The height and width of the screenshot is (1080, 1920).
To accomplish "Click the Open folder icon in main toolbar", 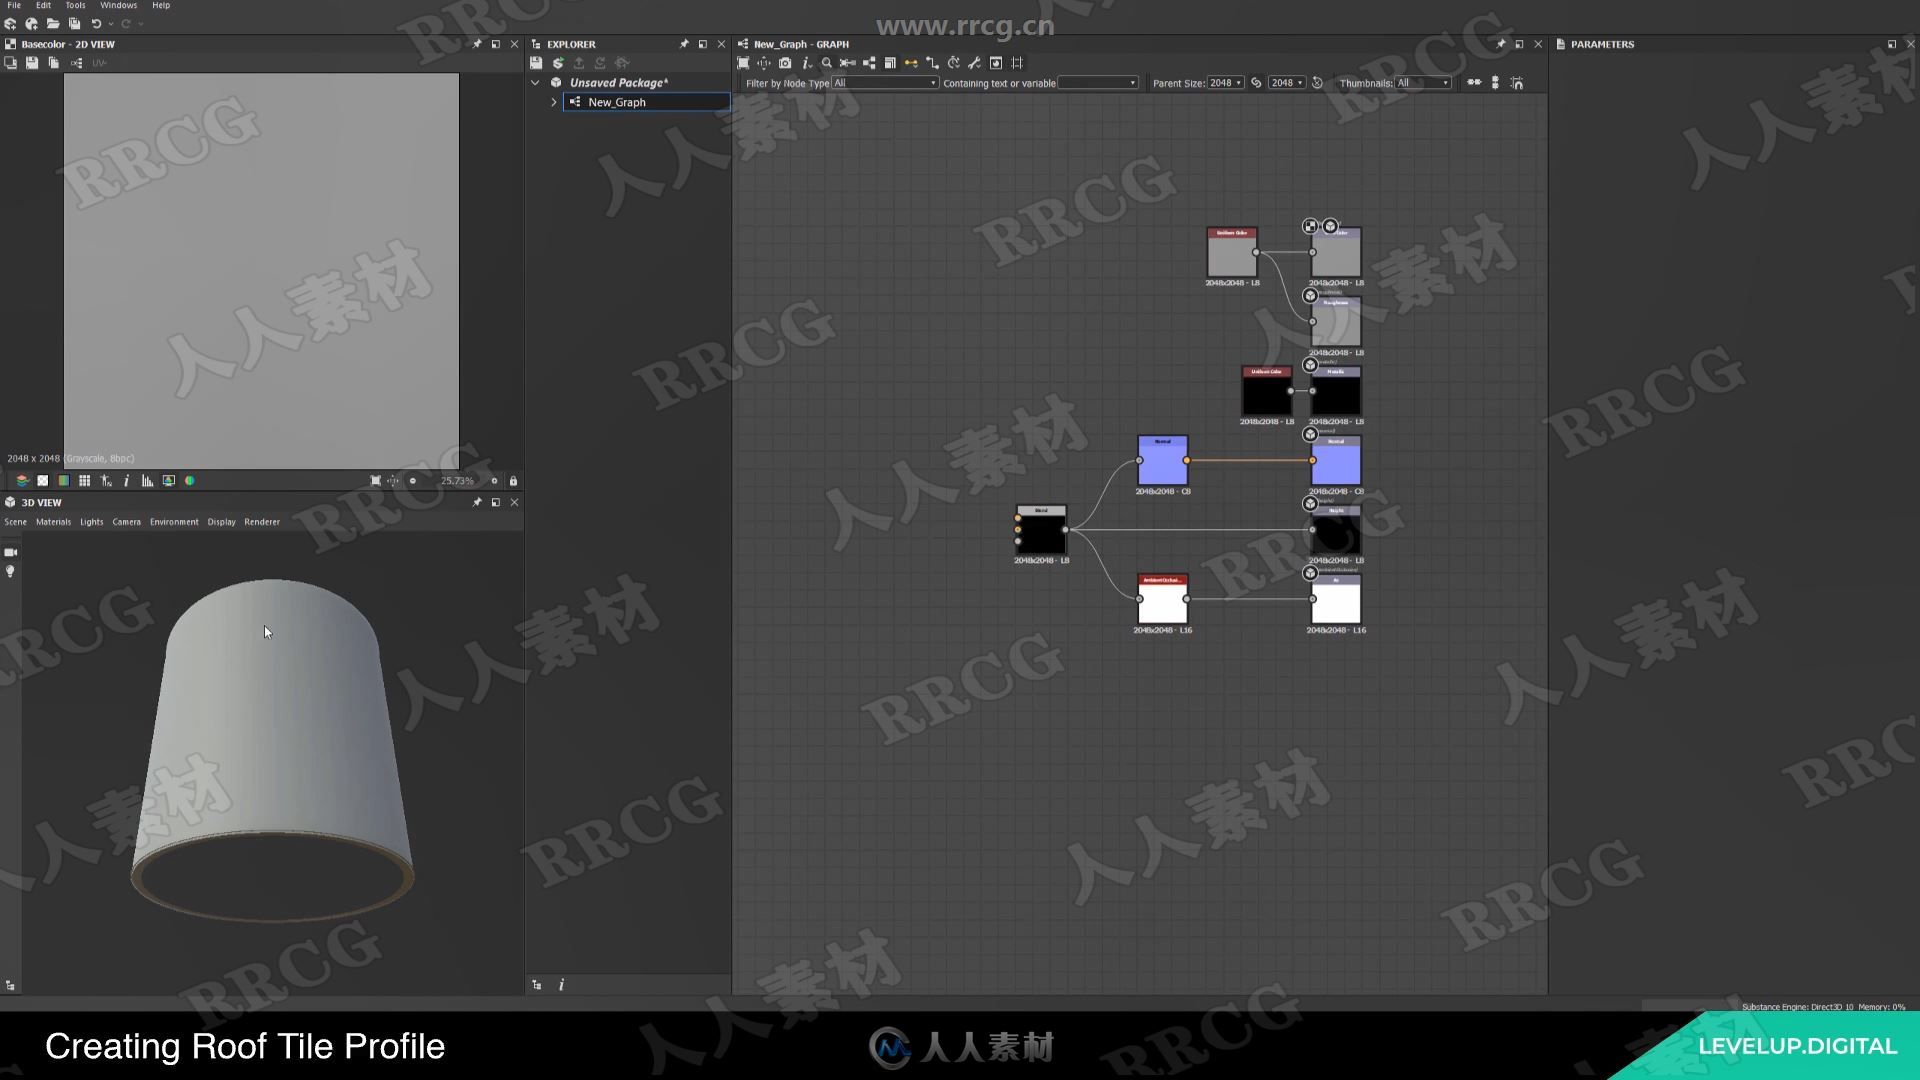I will [53, 24].
